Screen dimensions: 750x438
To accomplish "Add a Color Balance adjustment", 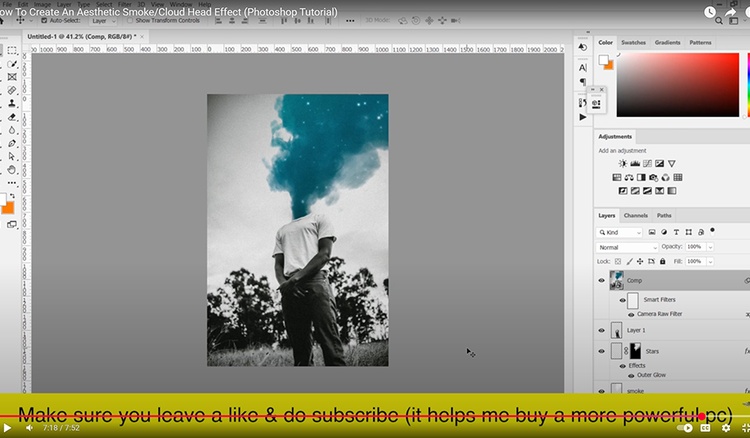I will coord(629,177).
